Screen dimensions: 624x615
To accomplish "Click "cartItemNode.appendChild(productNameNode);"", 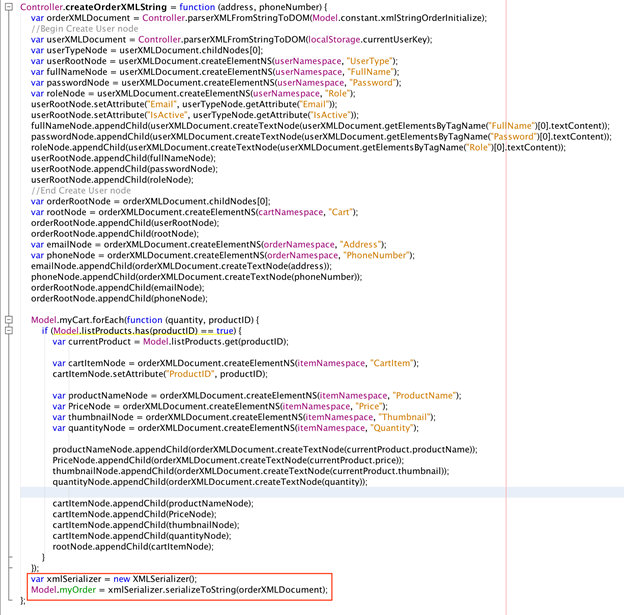I will [153, 503].
